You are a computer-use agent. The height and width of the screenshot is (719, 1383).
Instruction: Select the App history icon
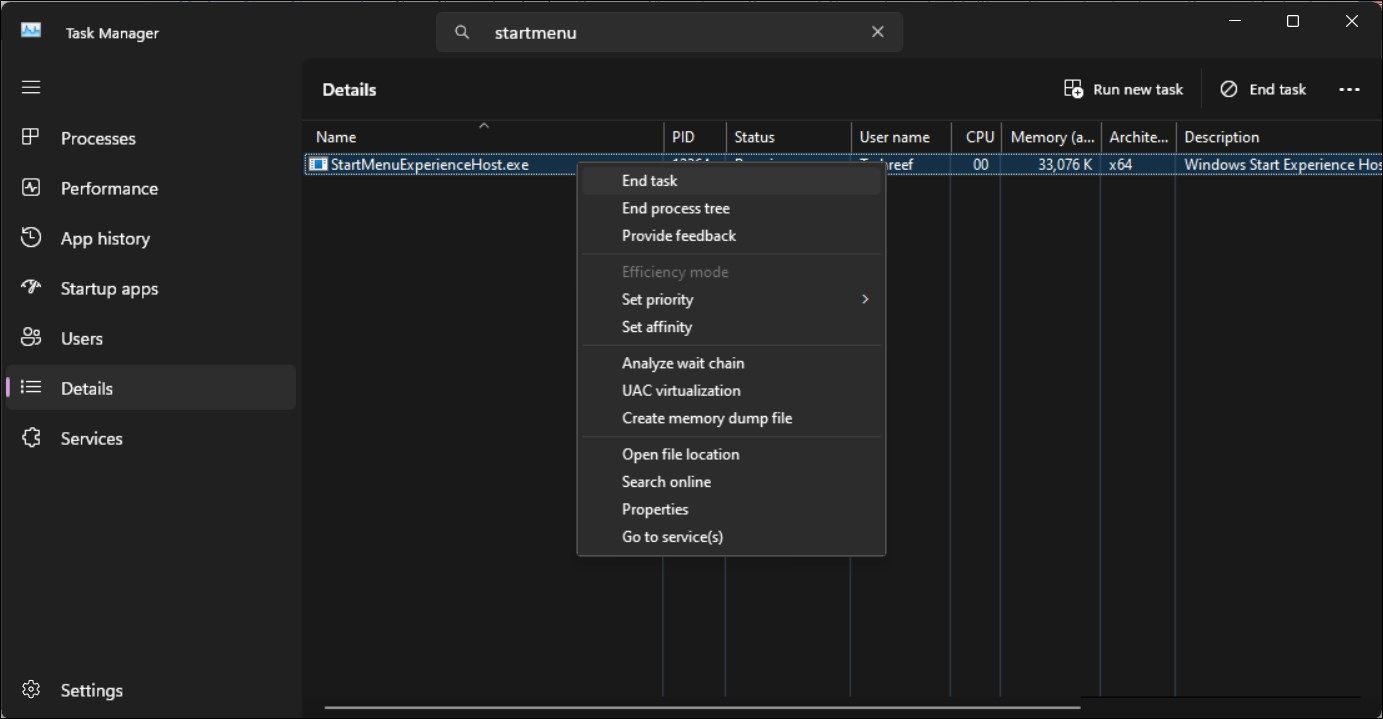click(x=31, y=238)
